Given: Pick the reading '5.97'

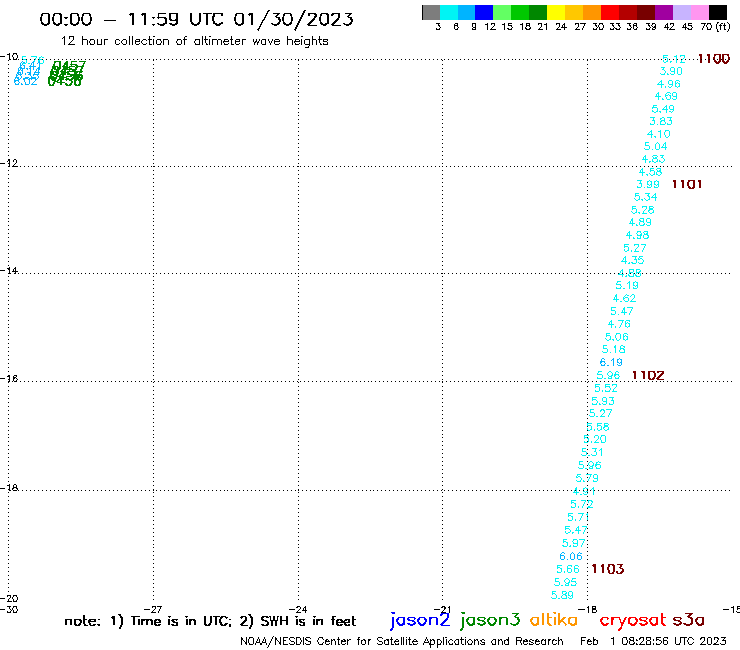Looking at the screenshot, I should [x=574, y=543].
